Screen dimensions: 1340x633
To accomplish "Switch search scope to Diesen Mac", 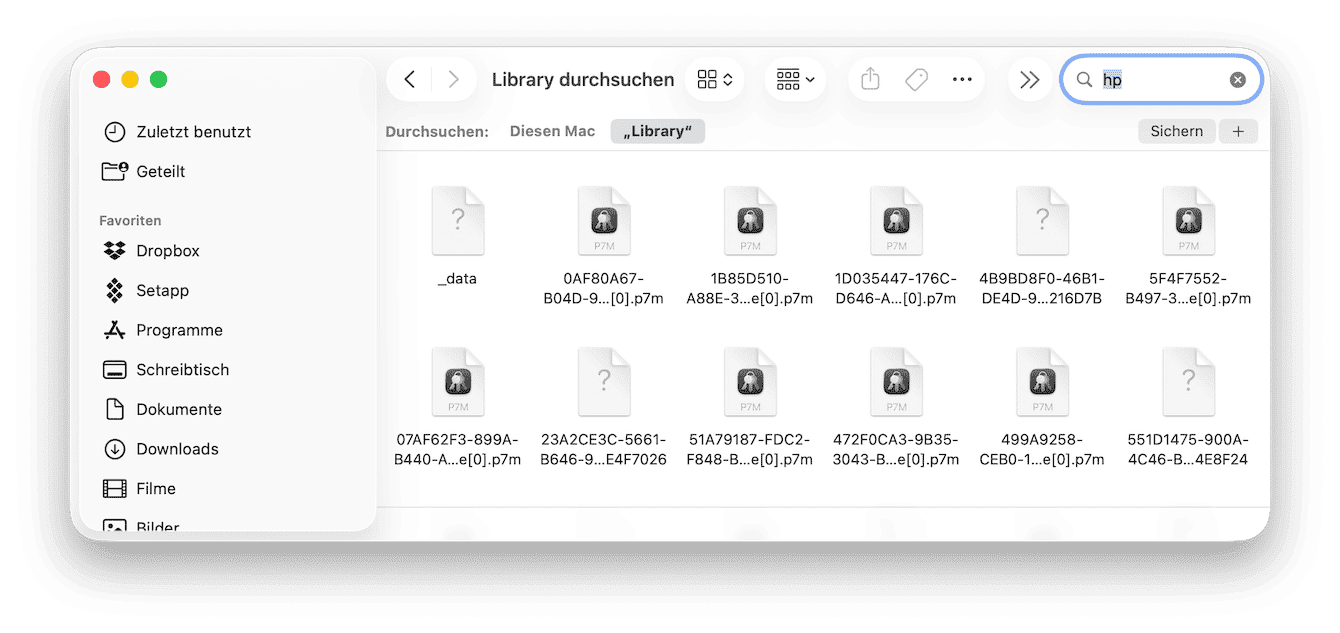I will tap(552, 130).
